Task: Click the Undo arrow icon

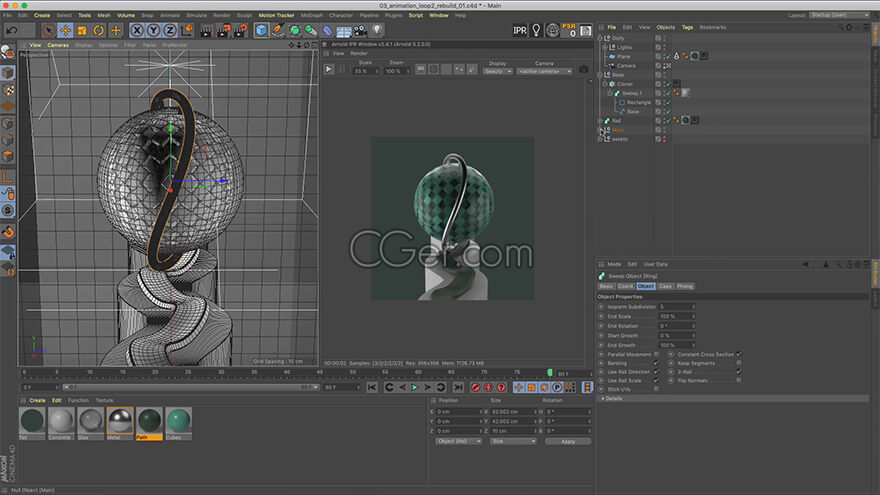Action: click(12, 30)
